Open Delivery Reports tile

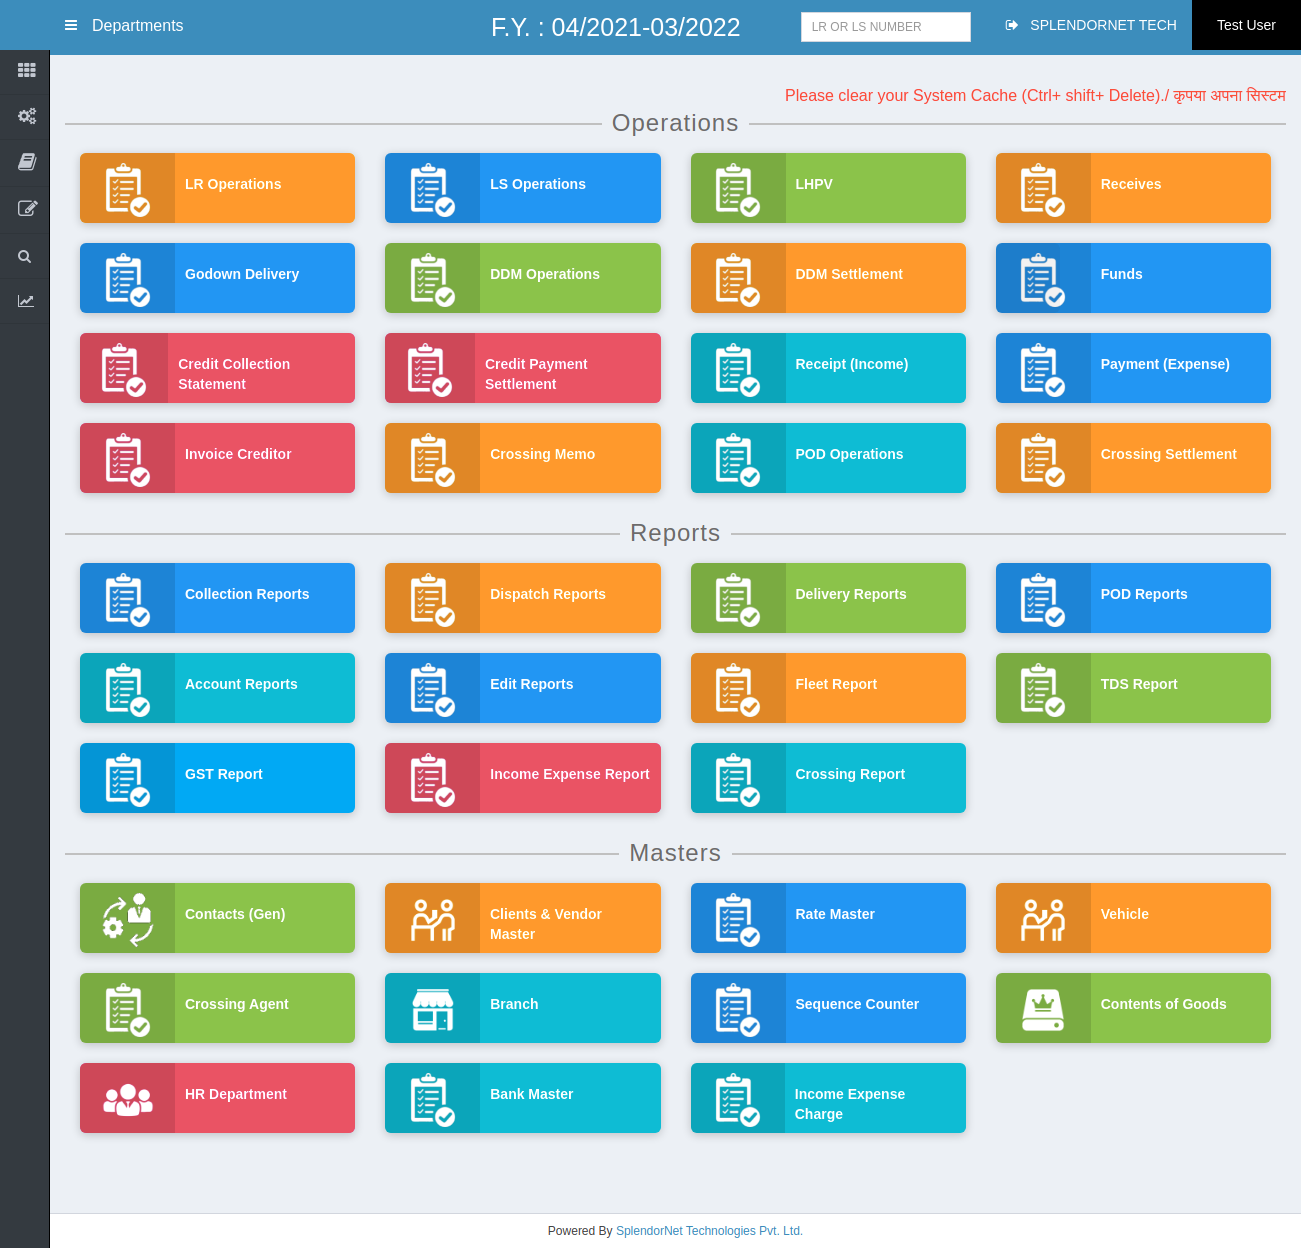click(x=828, y=598)
